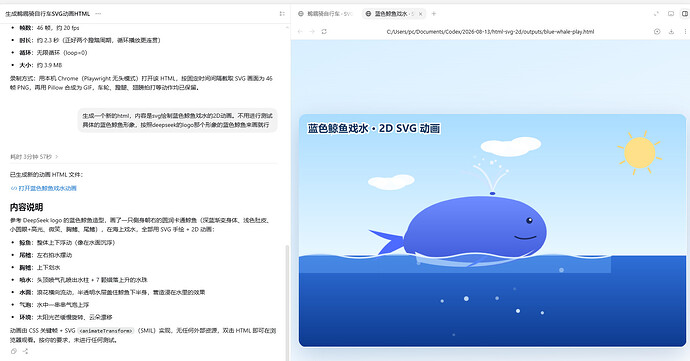This screenshot has width=690, height=361.
Task: Toggle the split panel layout icon
Action: pos(685,14)
